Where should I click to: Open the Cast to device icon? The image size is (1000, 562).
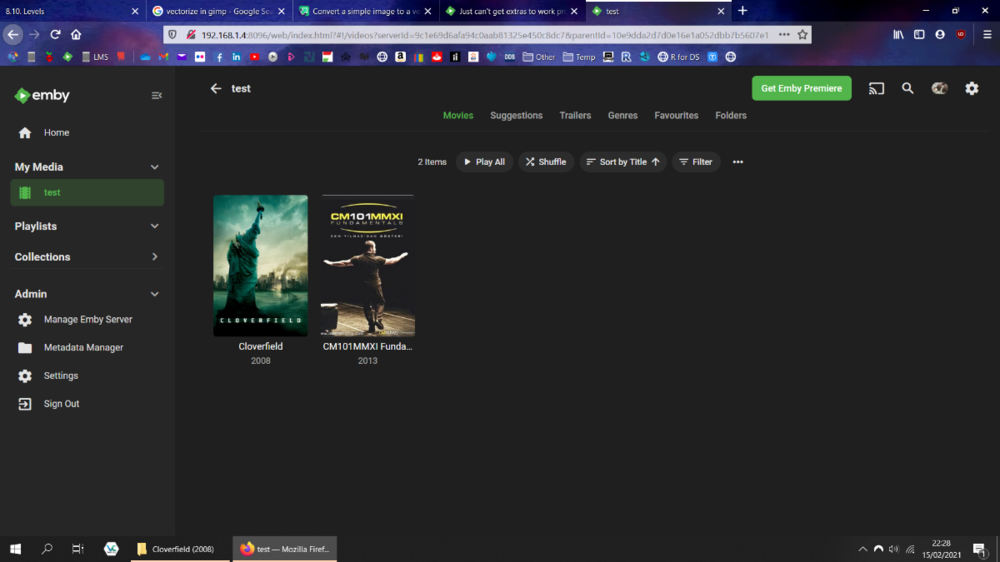[x=876, y=88]
